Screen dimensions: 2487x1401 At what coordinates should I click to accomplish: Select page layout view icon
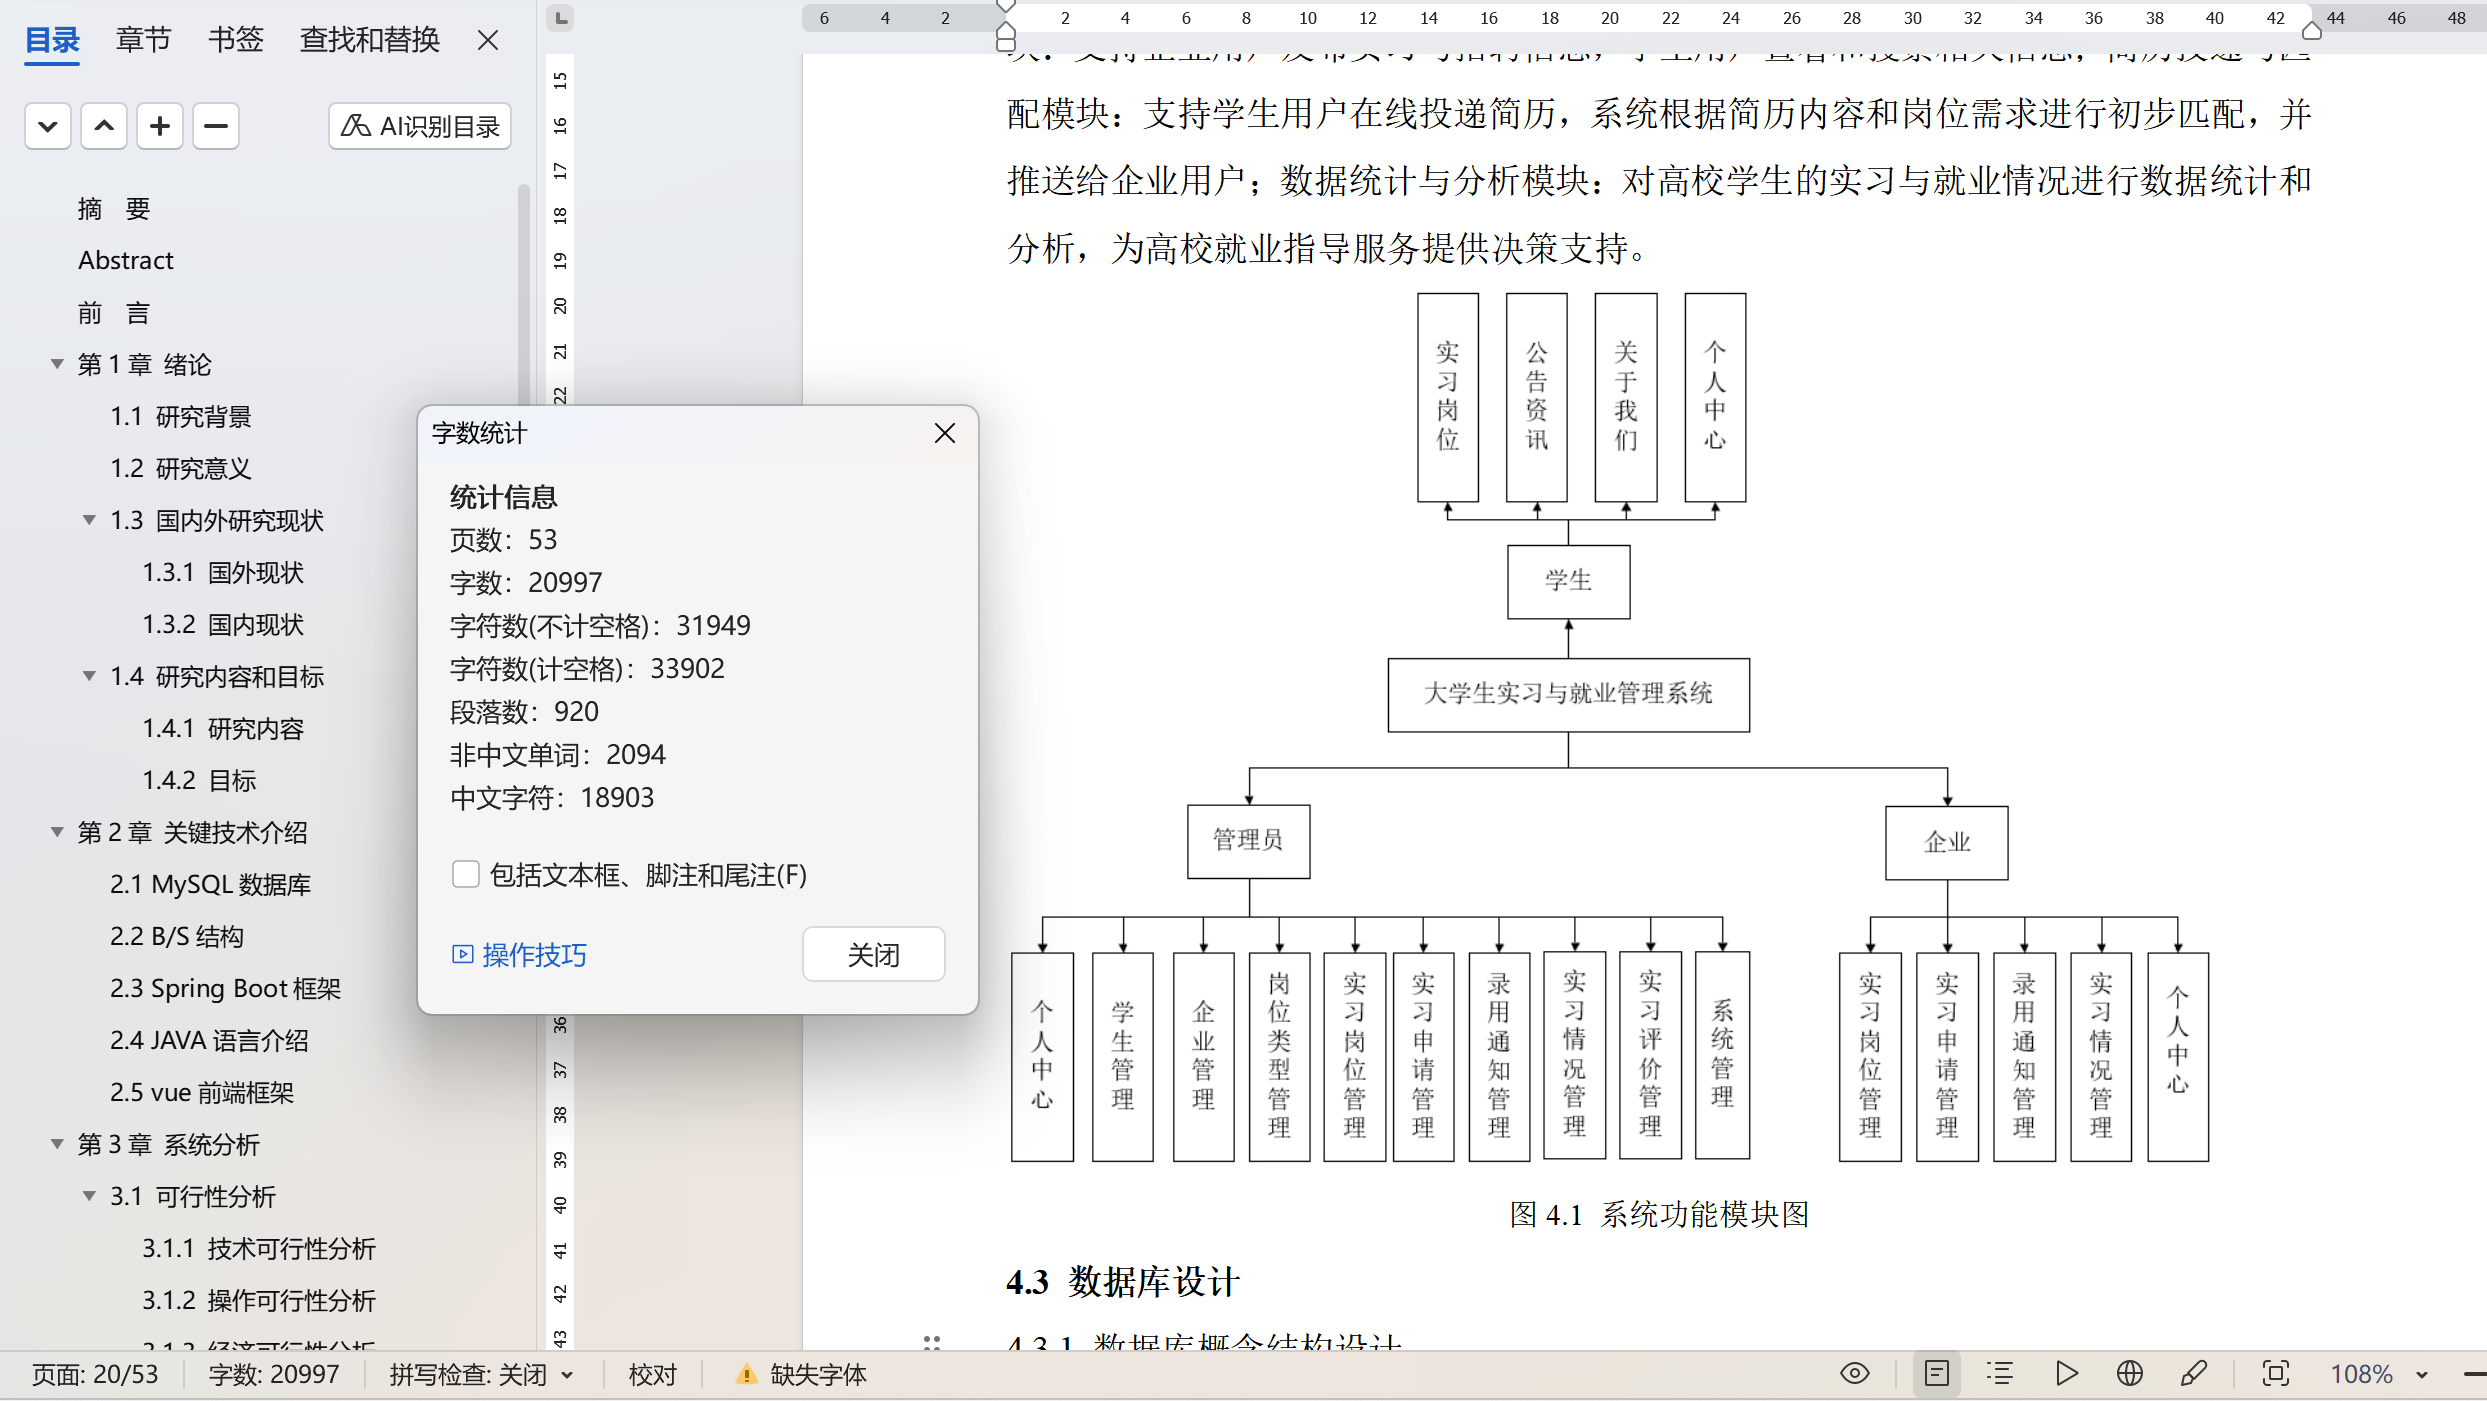(x=1936, y=1374)
